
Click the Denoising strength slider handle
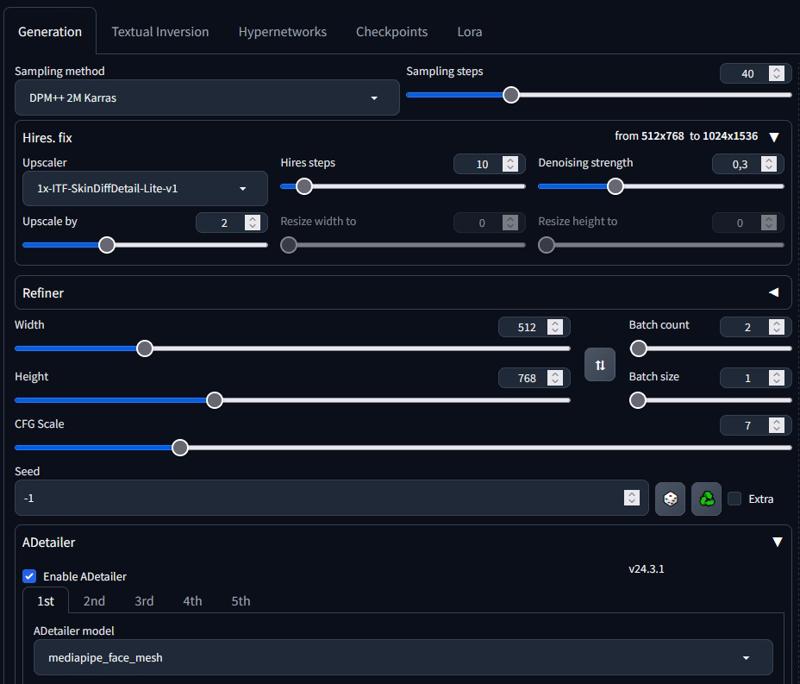point(616,186)
